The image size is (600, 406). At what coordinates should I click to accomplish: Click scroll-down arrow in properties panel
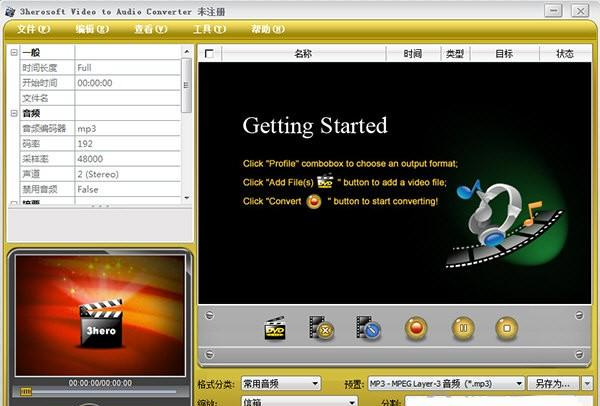[x=186, y=198]
